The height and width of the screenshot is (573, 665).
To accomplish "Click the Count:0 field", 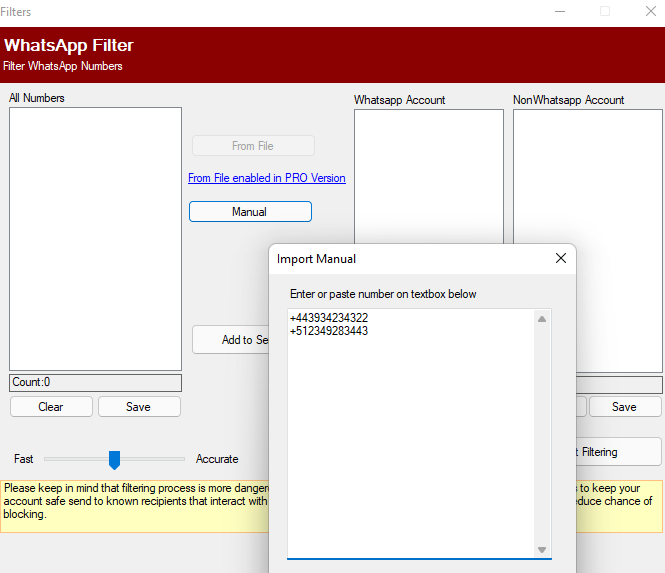I will [x=95, y=383].
